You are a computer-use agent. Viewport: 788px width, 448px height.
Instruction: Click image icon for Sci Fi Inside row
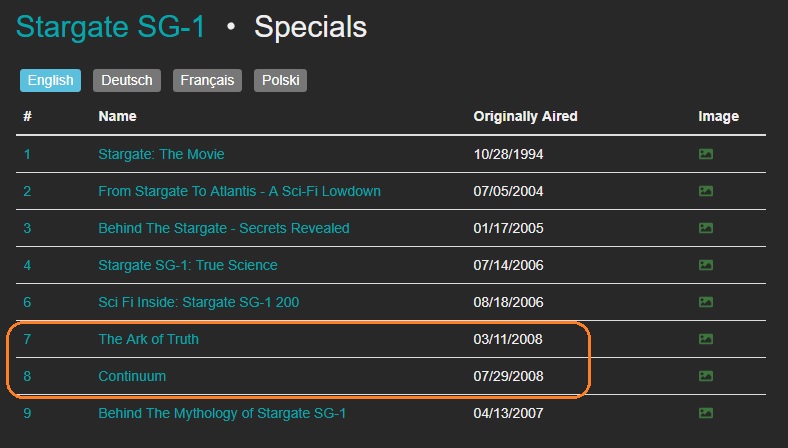(705, 302)
